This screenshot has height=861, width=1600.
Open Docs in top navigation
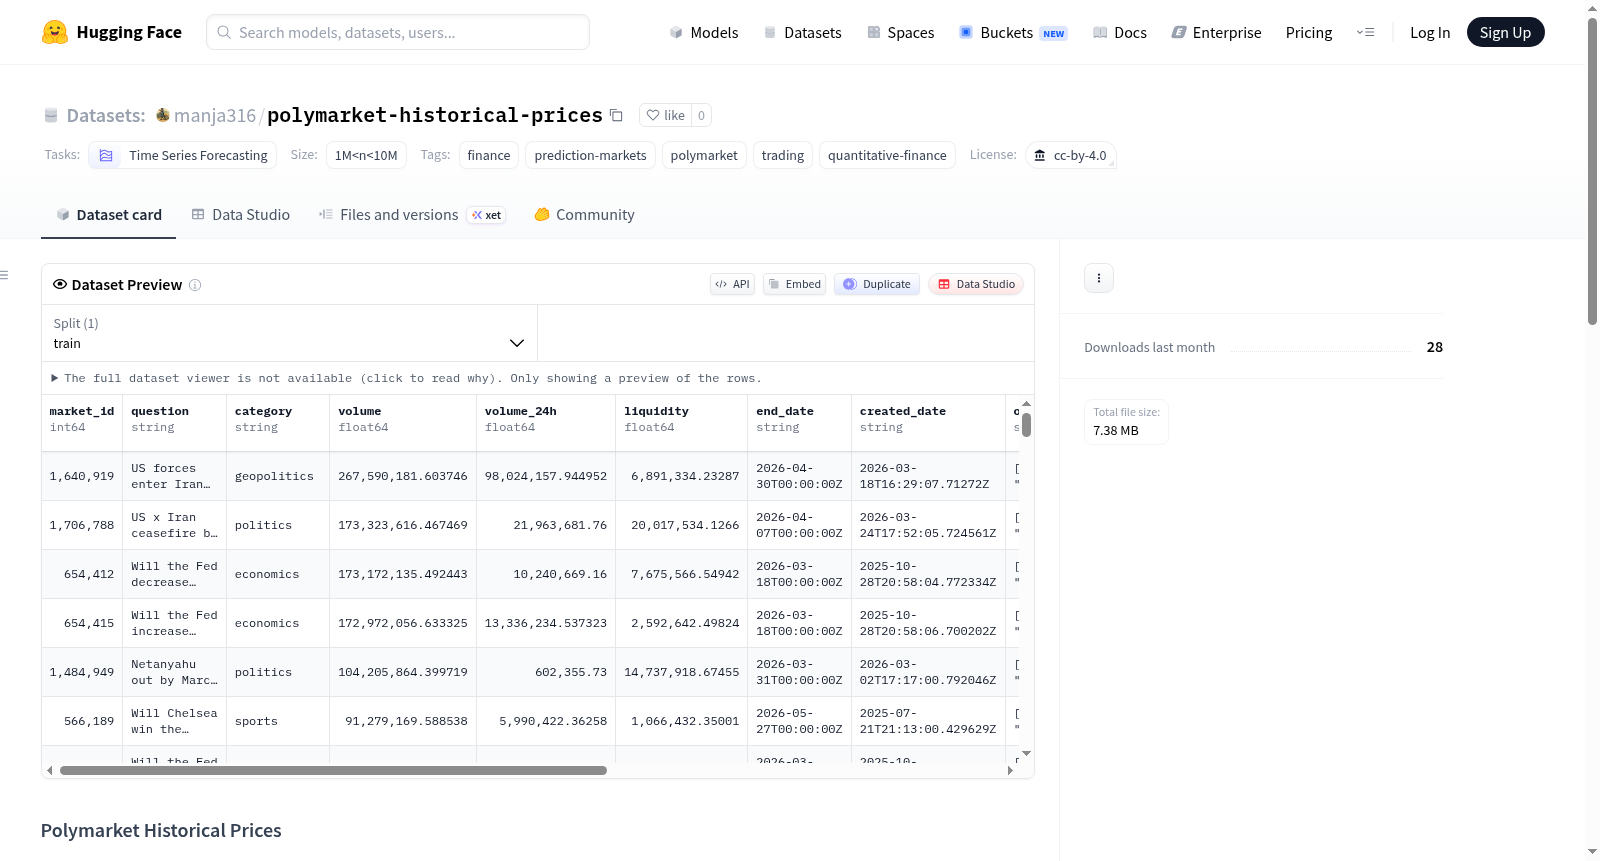[x=1120, y=32]
